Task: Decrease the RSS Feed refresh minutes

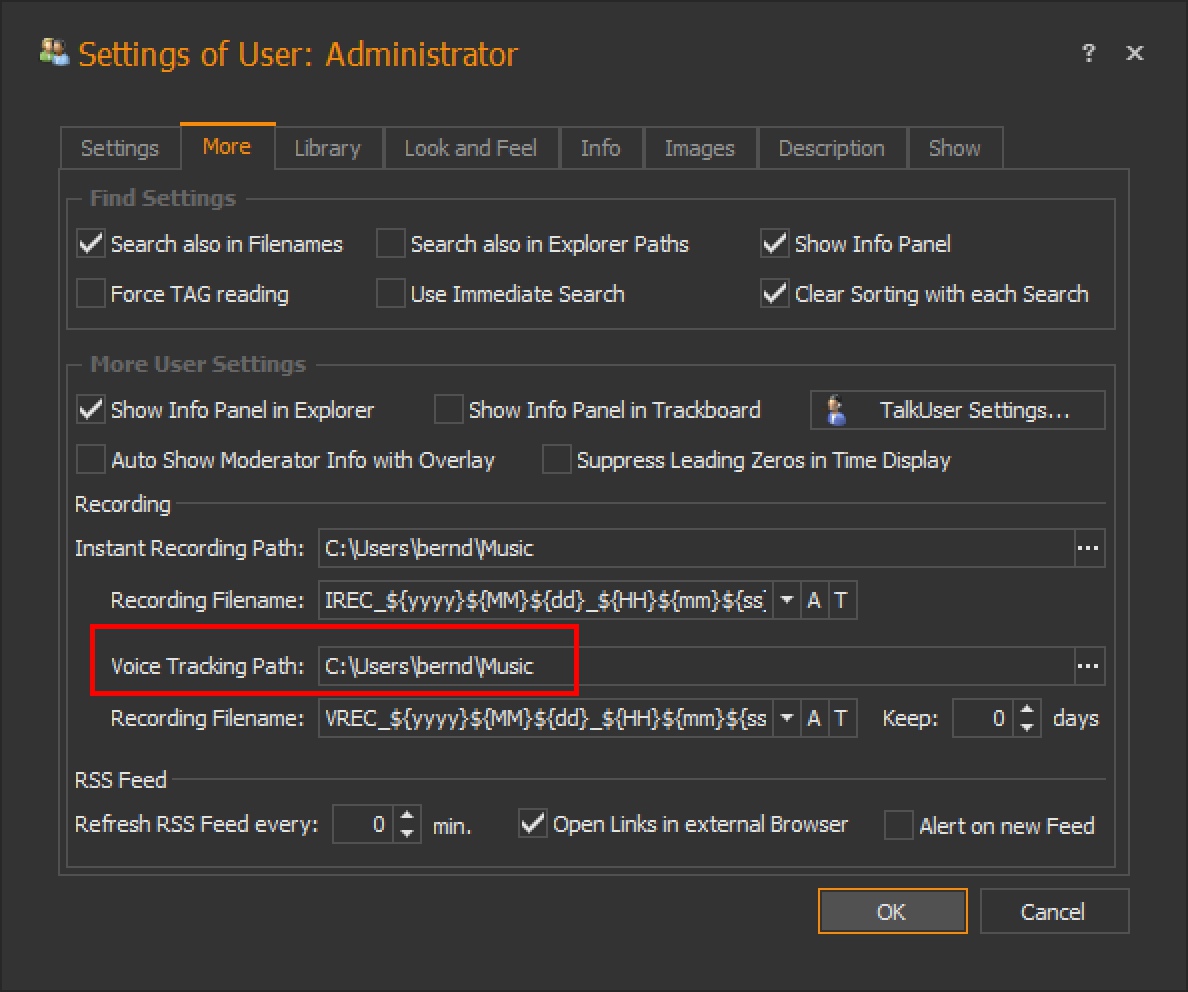Action: 406,834
